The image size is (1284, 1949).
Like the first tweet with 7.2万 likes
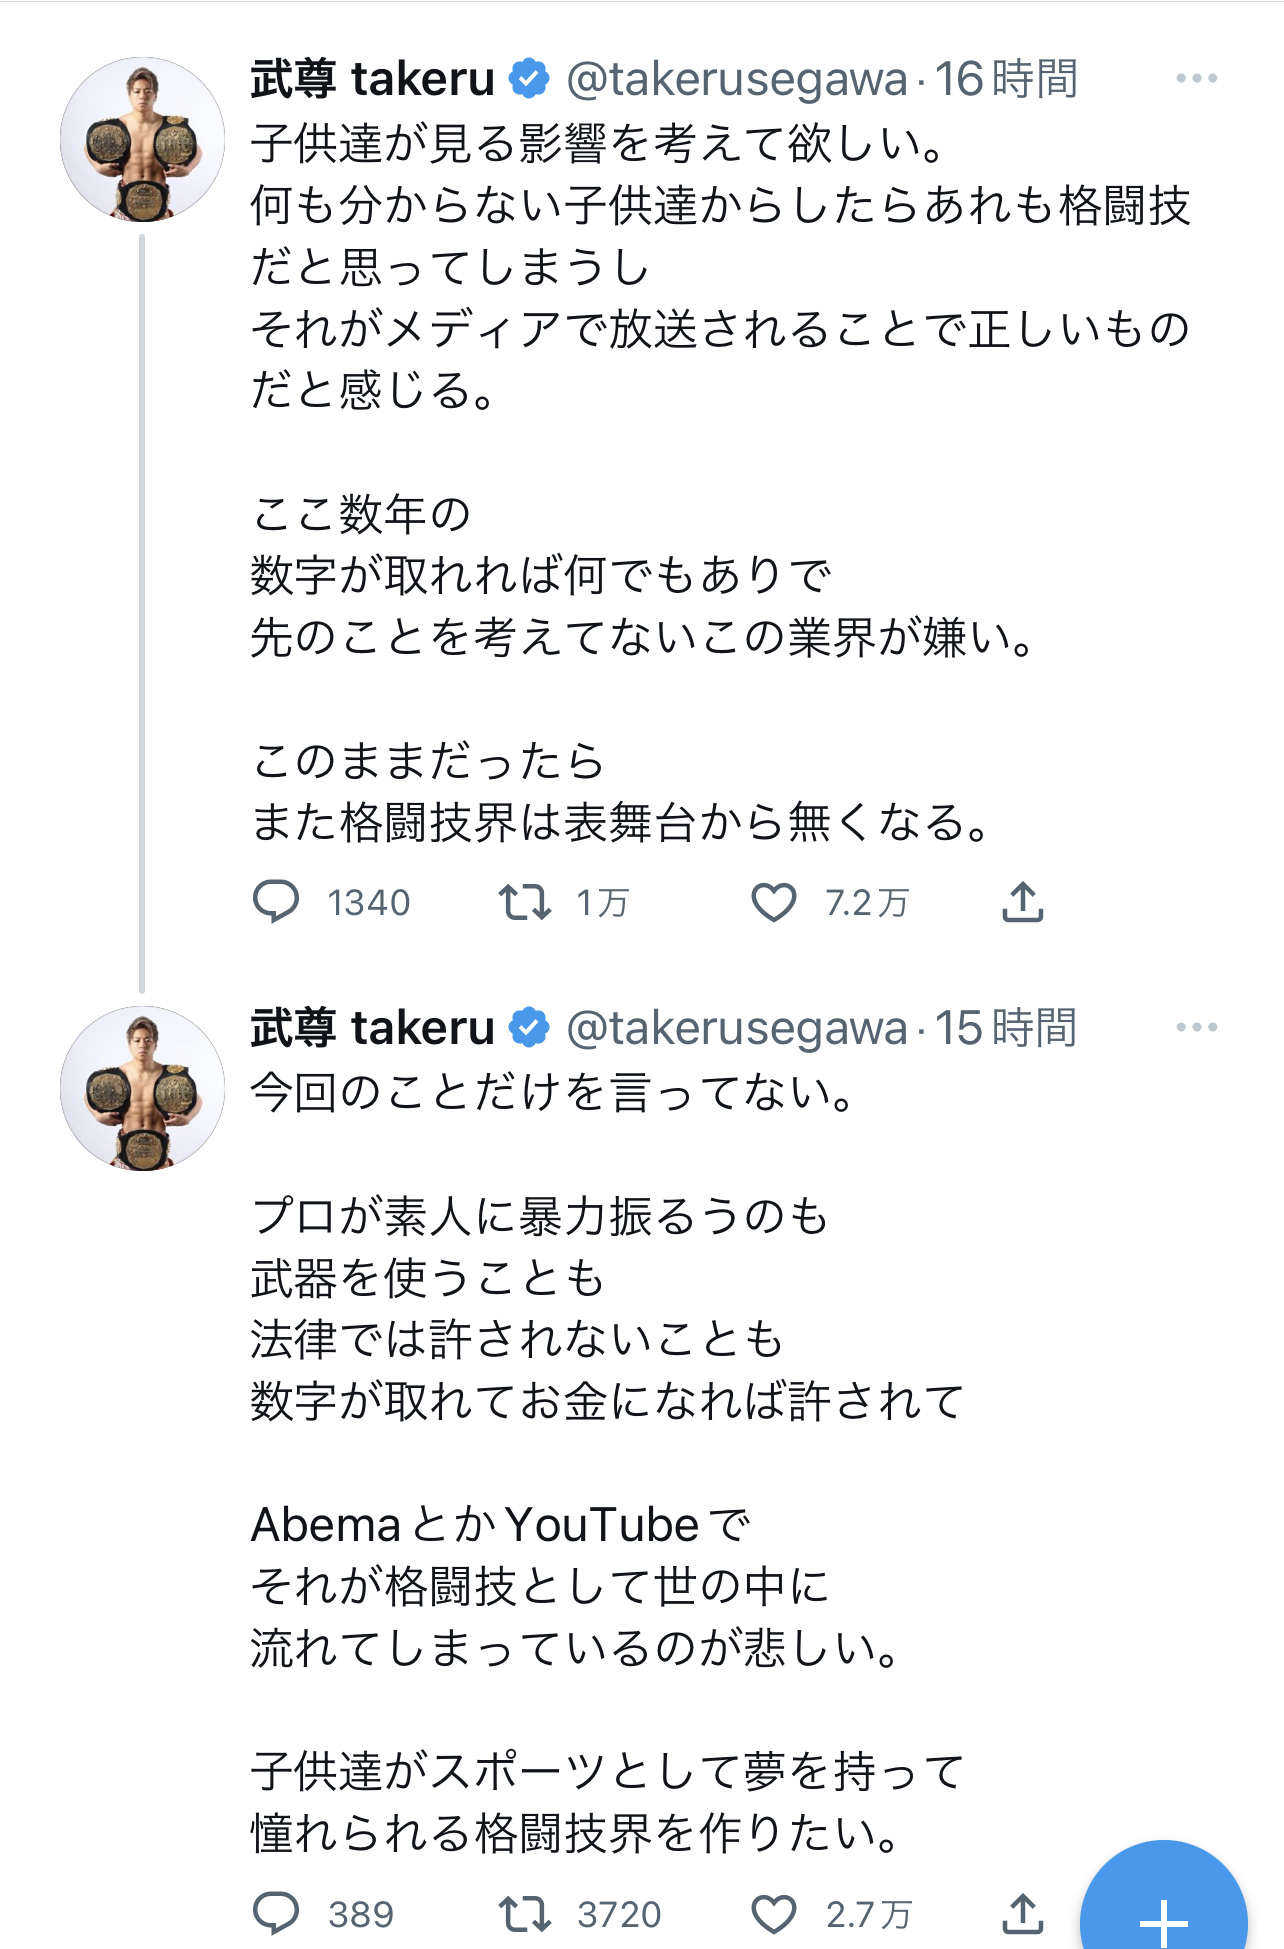click(x=773, y=902)
